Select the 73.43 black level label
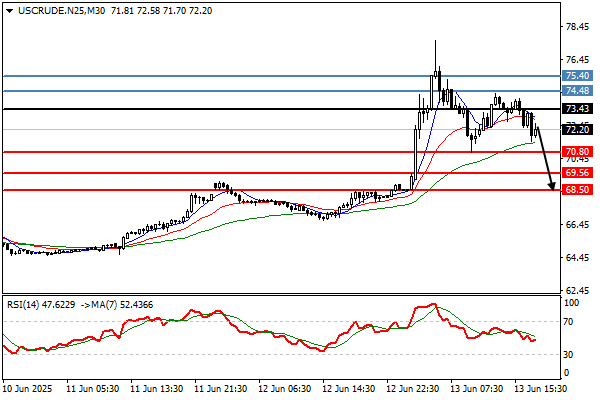The width and height of the screenshot is (600, 400). click(577, 109)
